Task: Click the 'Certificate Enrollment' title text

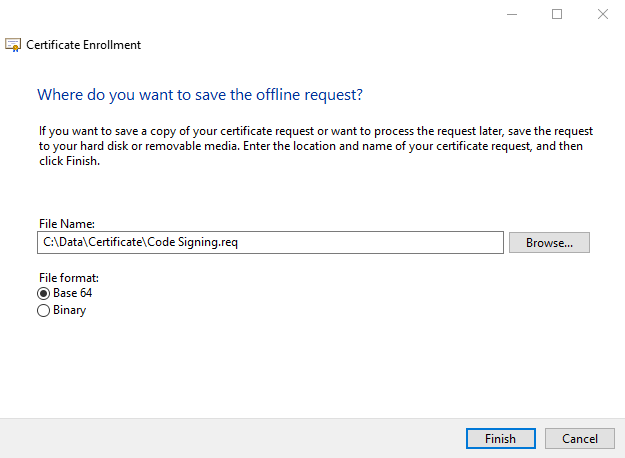Action: (x=83, y=45)
